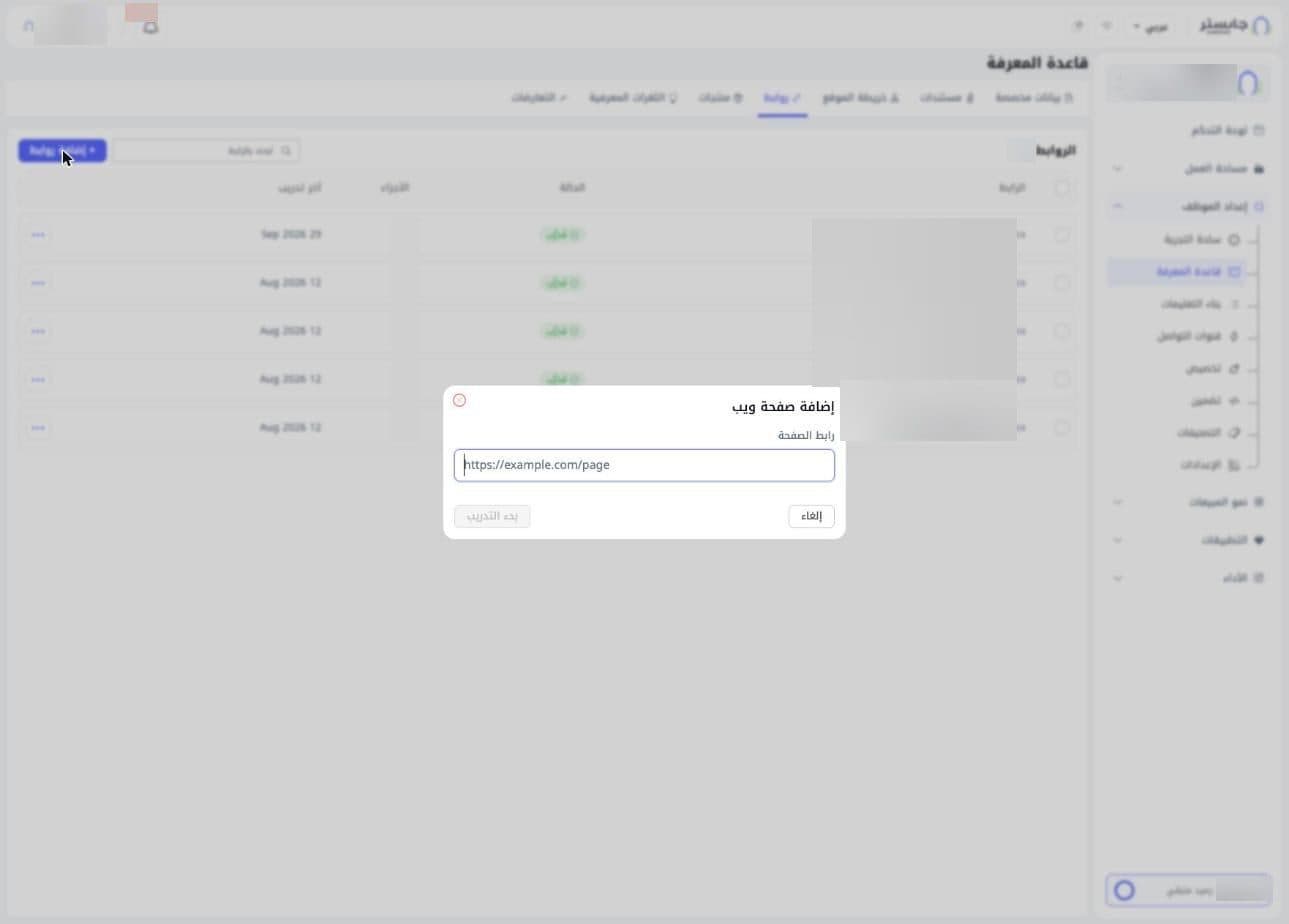Click the date 29 Sep 2026
The height and width of the screenshot is (924, 1289).
[x=291, y=235]
